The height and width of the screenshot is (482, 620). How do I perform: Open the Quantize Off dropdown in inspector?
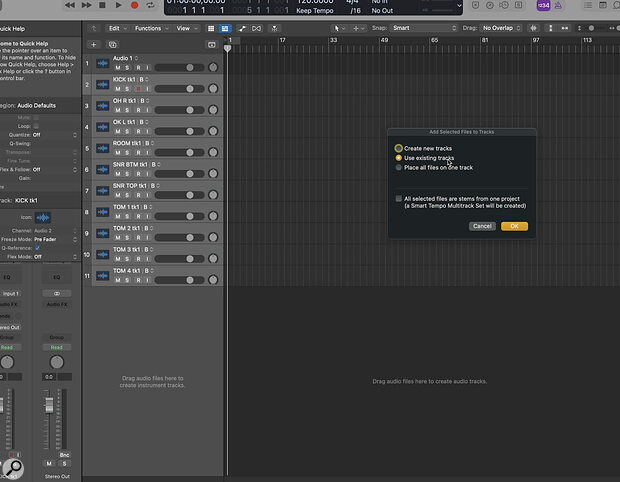point(54,135)
